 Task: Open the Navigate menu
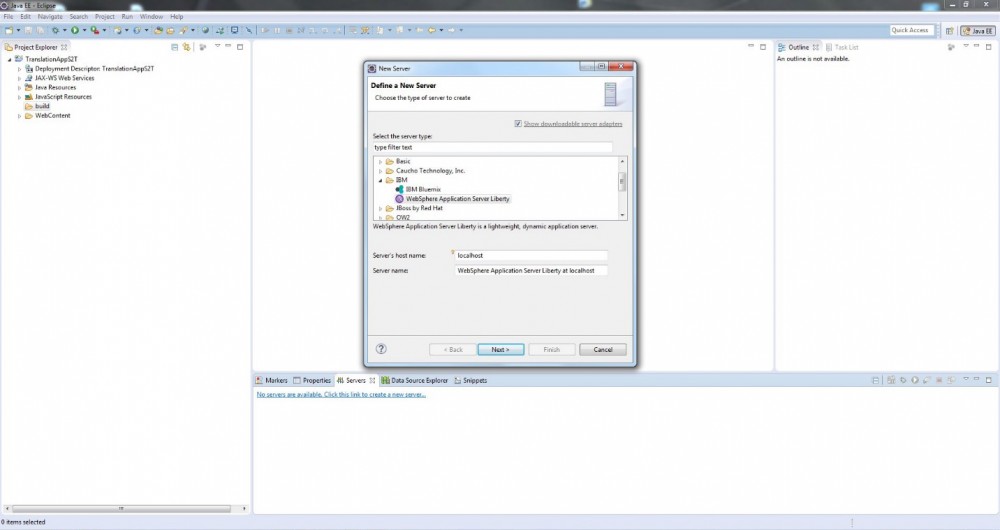[x=50, y=17]
